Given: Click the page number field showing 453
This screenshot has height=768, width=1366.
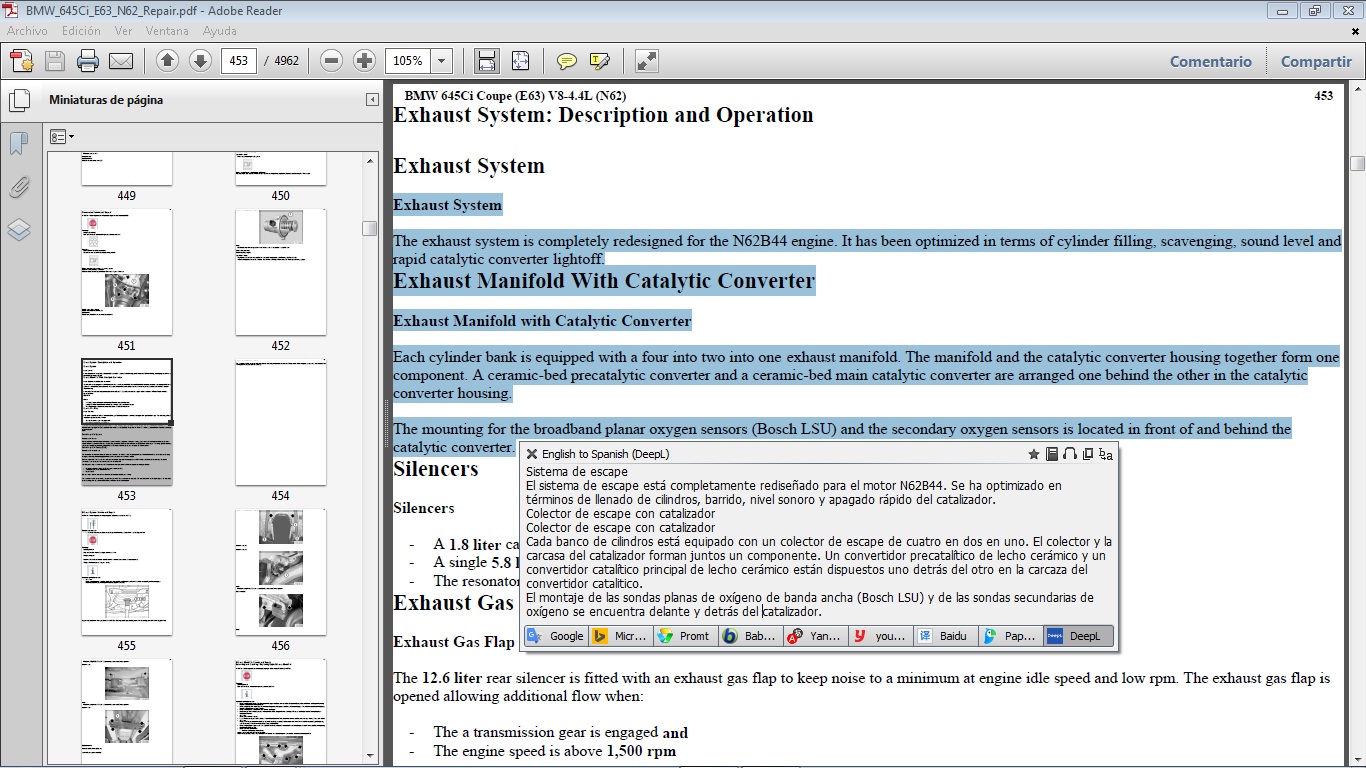Looking at the screenshot, I should click(x=238, y=61).
